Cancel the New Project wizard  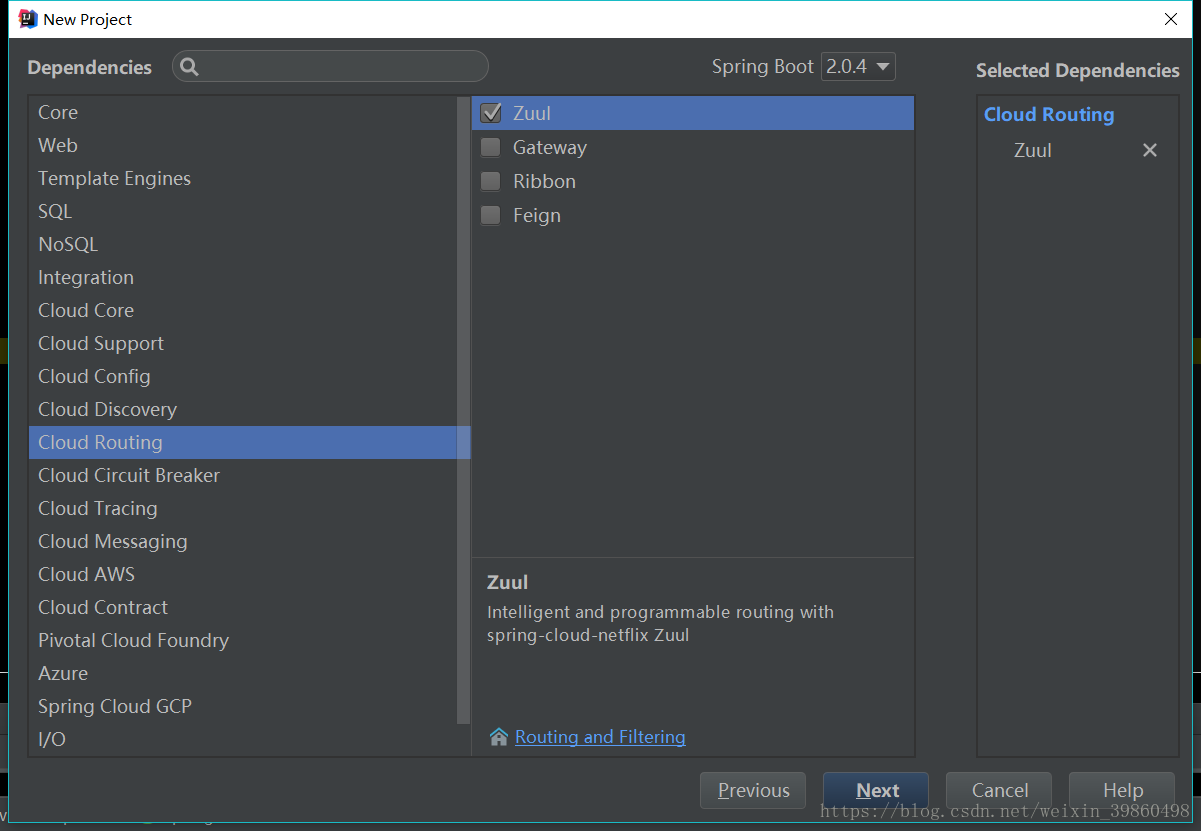coord(999,790)
